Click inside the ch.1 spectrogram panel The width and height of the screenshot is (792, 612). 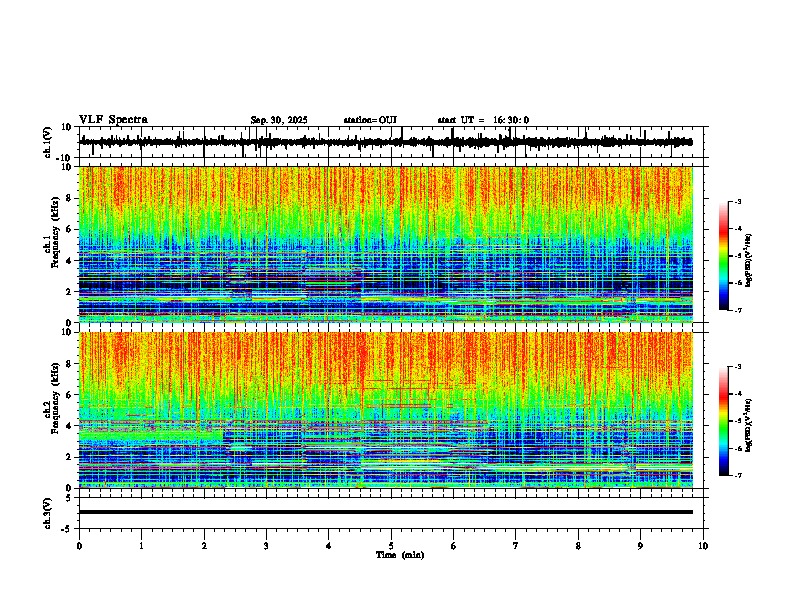385,244
